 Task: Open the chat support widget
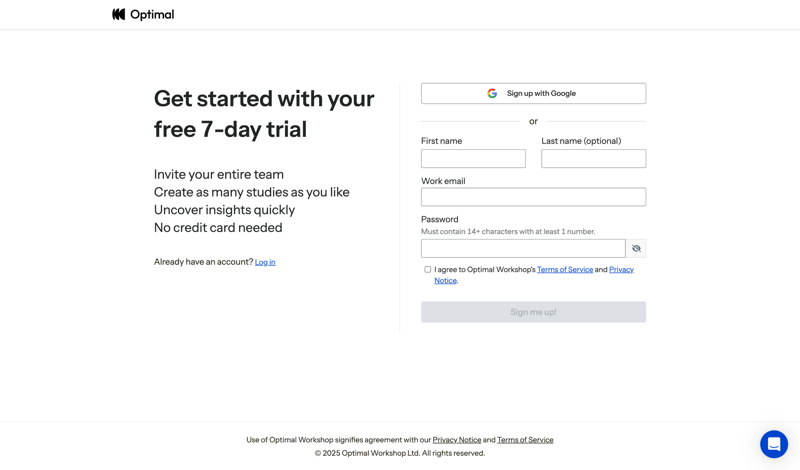(773, 444)
